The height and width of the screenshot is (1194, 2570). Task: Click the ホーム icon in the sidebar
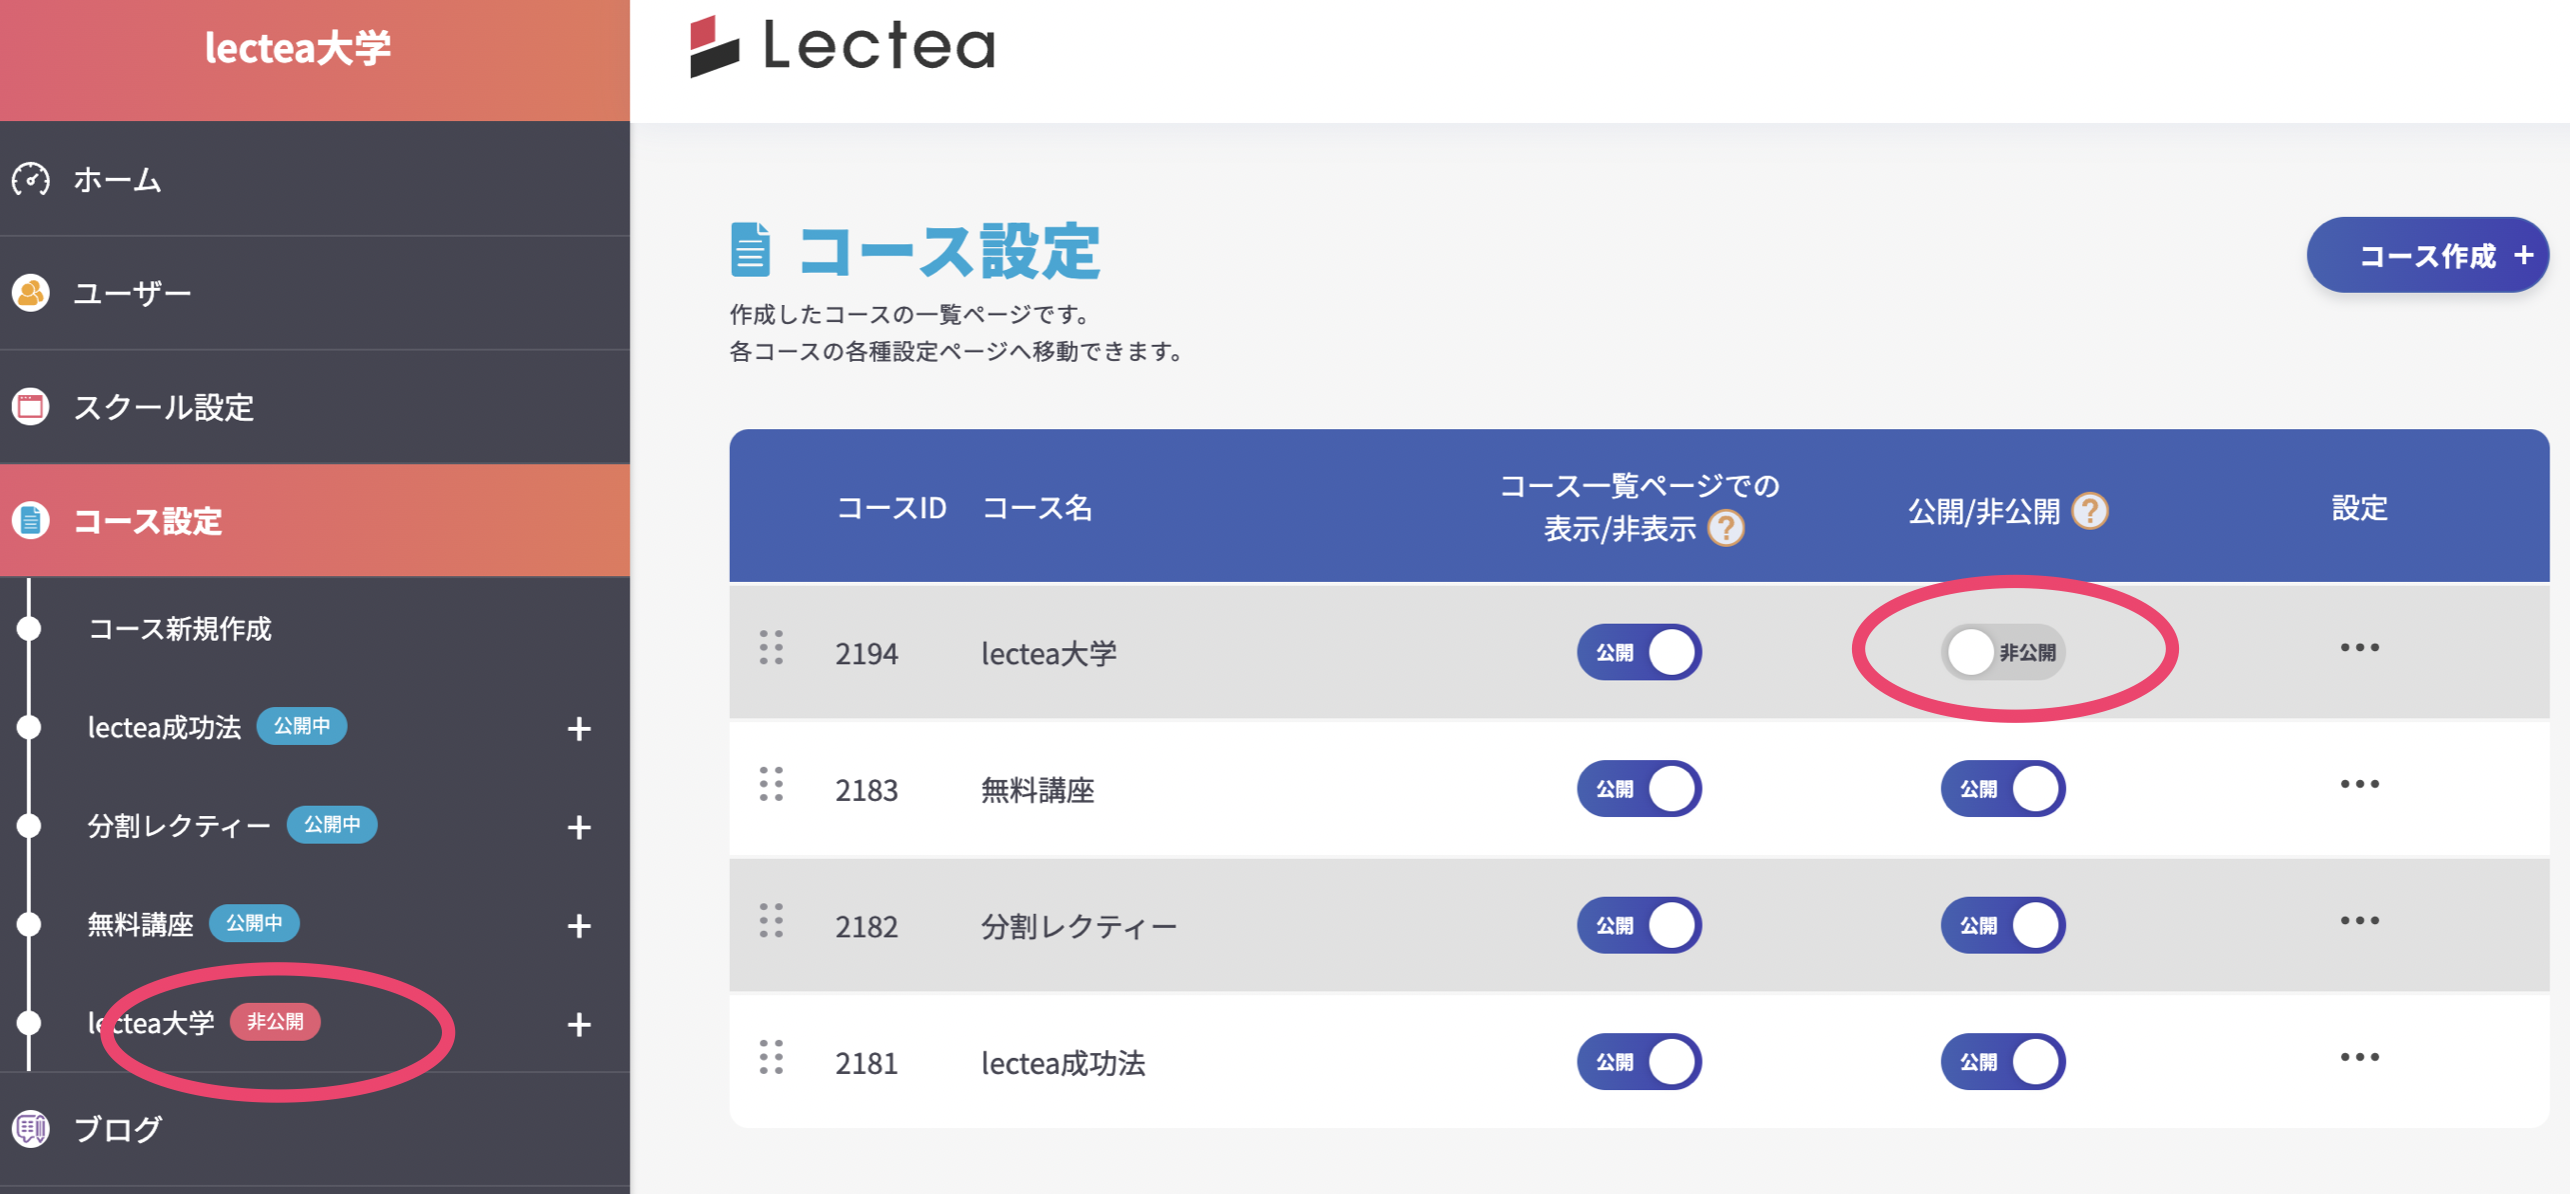tap(31, 181)
